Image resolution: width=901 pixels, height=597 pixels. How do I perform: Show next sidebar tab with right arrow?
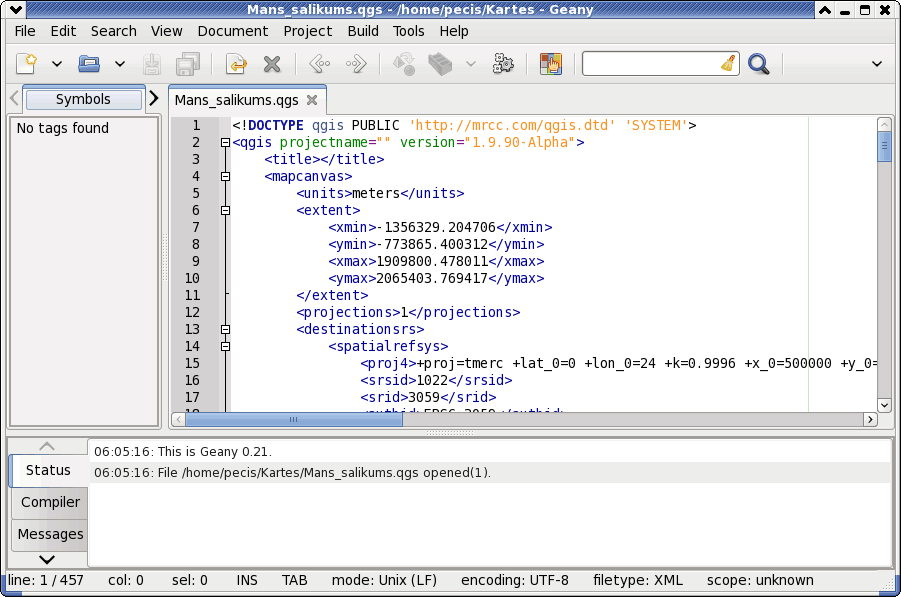tap(153, 98)
